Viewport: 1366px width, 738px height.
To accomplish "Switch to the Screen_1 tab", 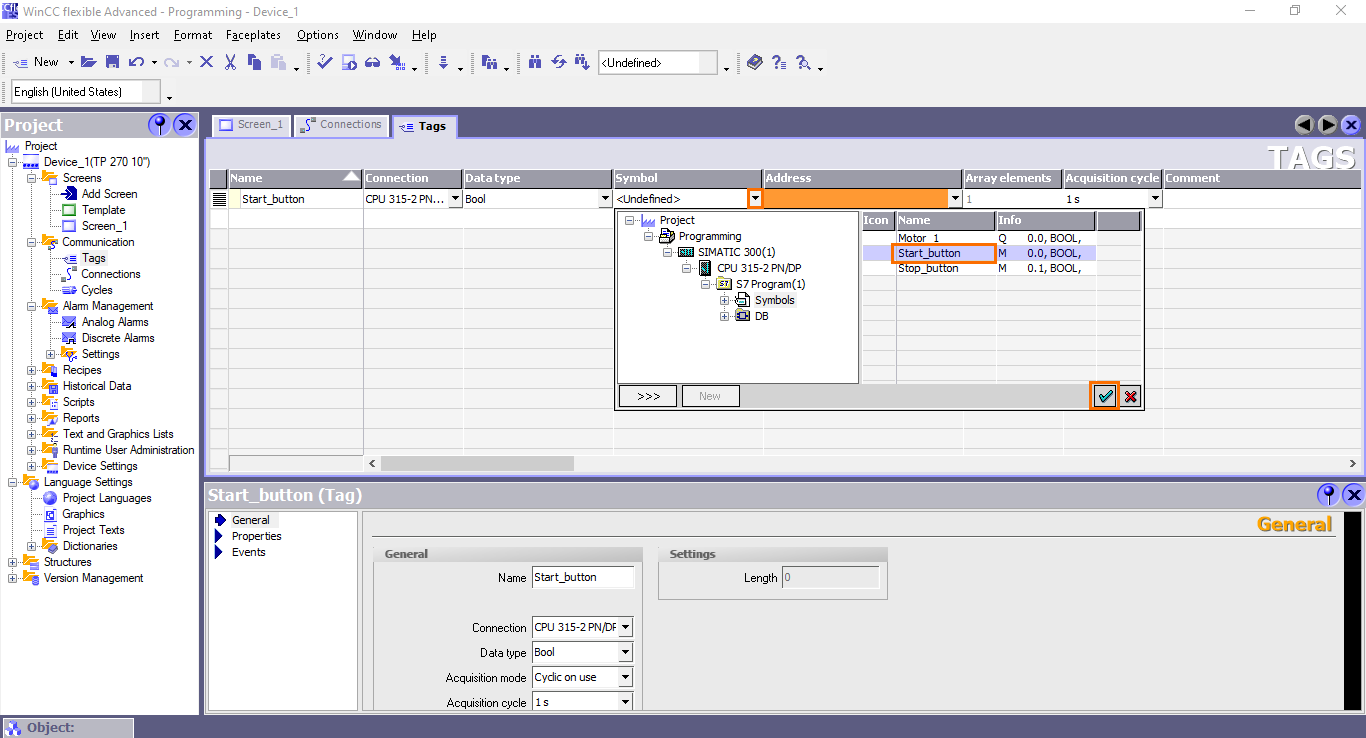I will (x=250, y=125).
